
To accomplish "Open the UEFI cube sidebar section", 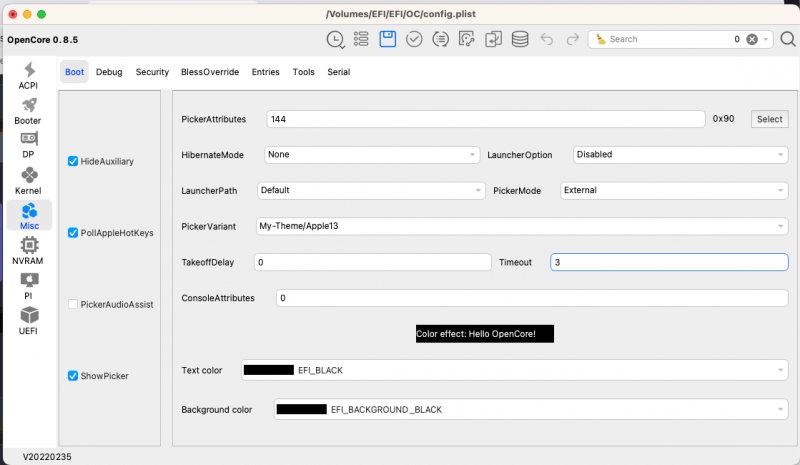I will tap(29, 320).
